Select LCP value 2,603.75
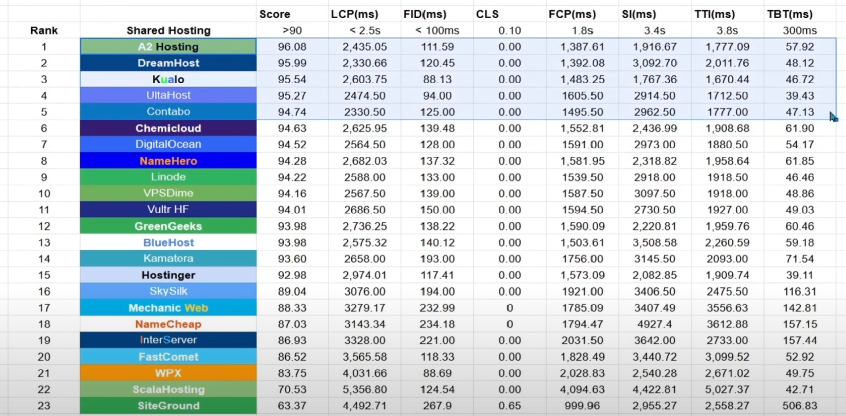The image size is (846, 416). 364,79
